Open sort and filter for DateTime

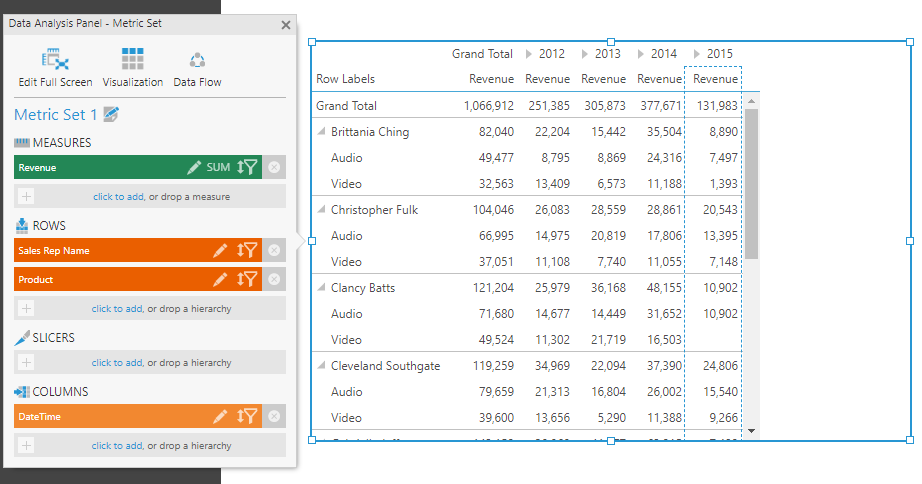pyautogui.click(x=248, y=417)
